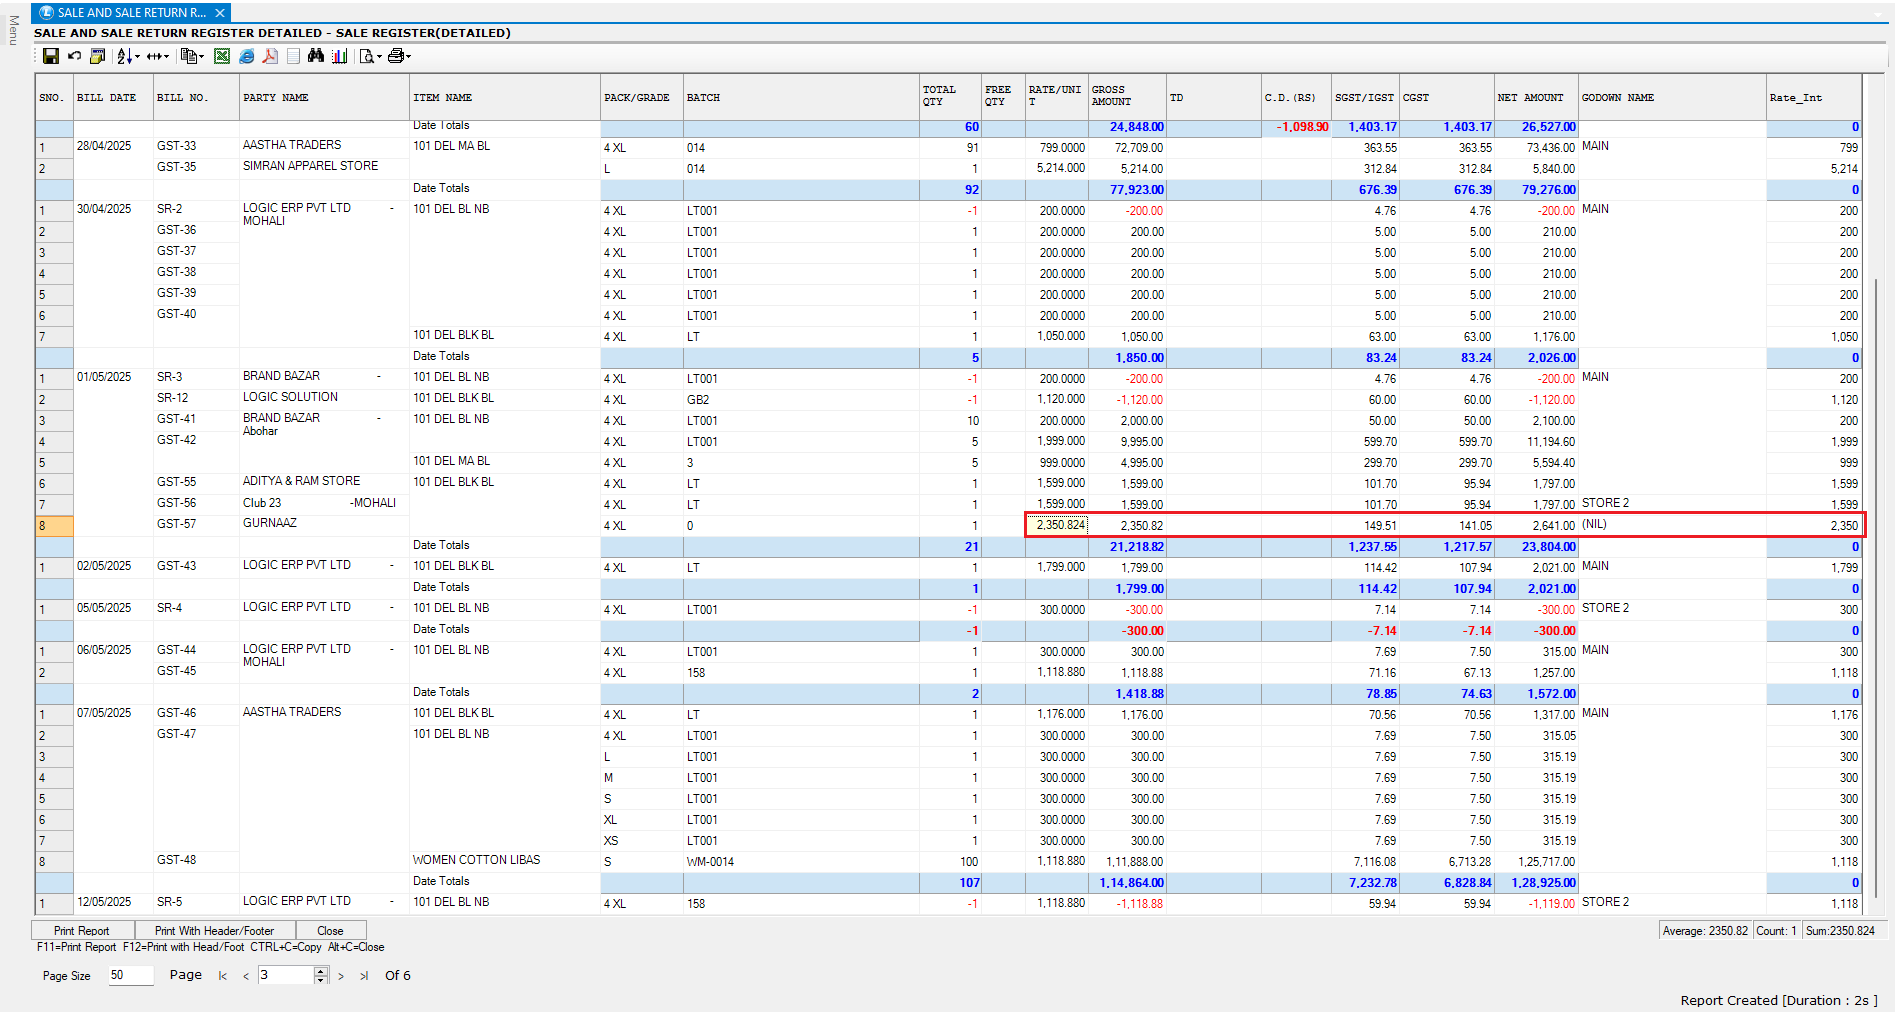Viewport: 1895px width, 1012px height.
Task: Click the Print Report button
Action: tap(82, 930)
